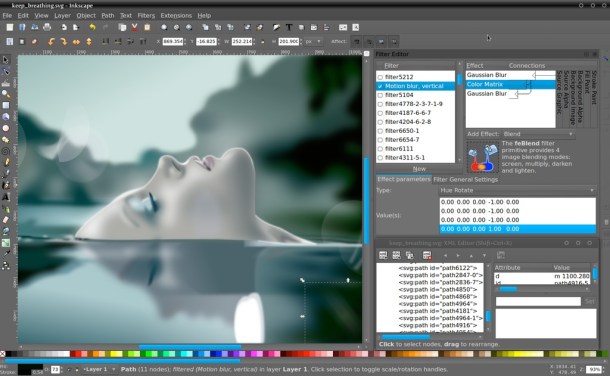The image size is (610, 376).
Task: Select svg:path id="path4181" node
Action: point(437,311)
